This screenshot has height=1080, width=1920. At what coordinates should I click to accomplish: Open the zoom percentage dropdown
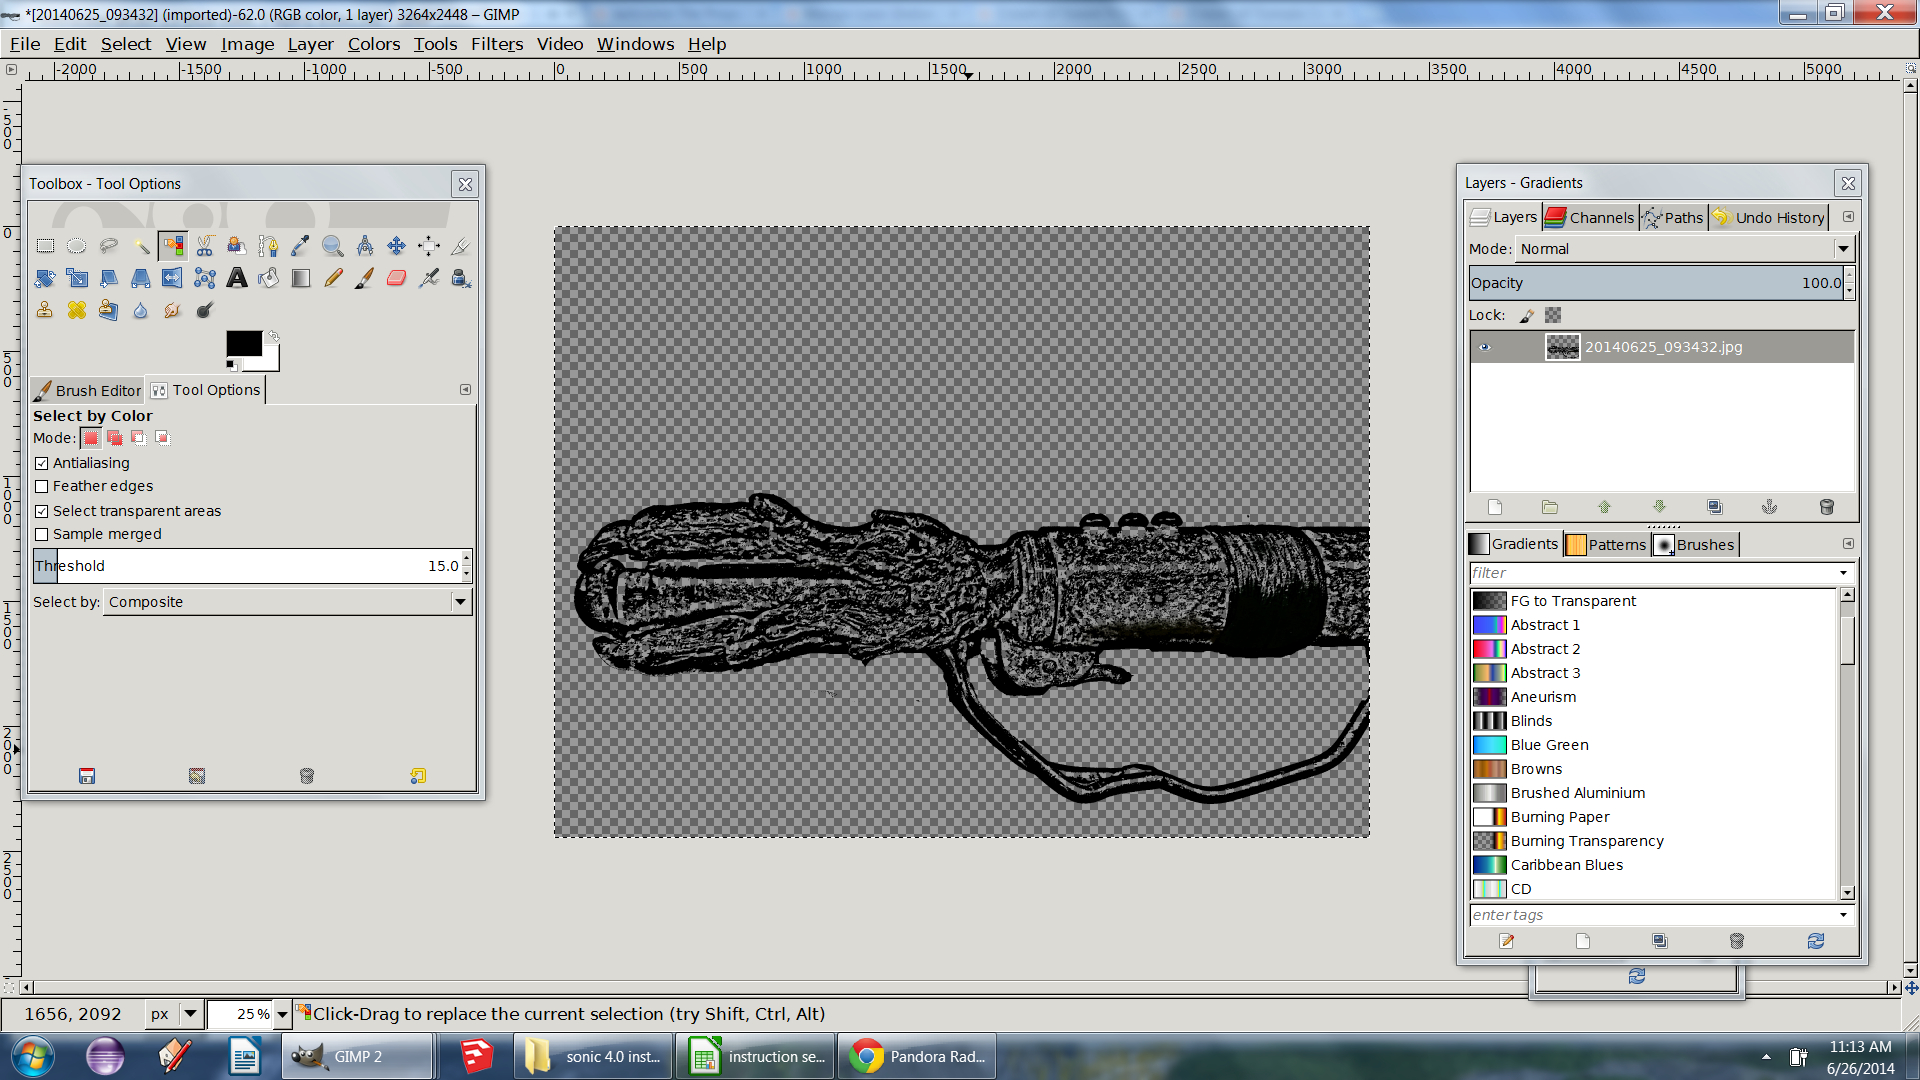pyautogui.click(x=282, y=1014)
